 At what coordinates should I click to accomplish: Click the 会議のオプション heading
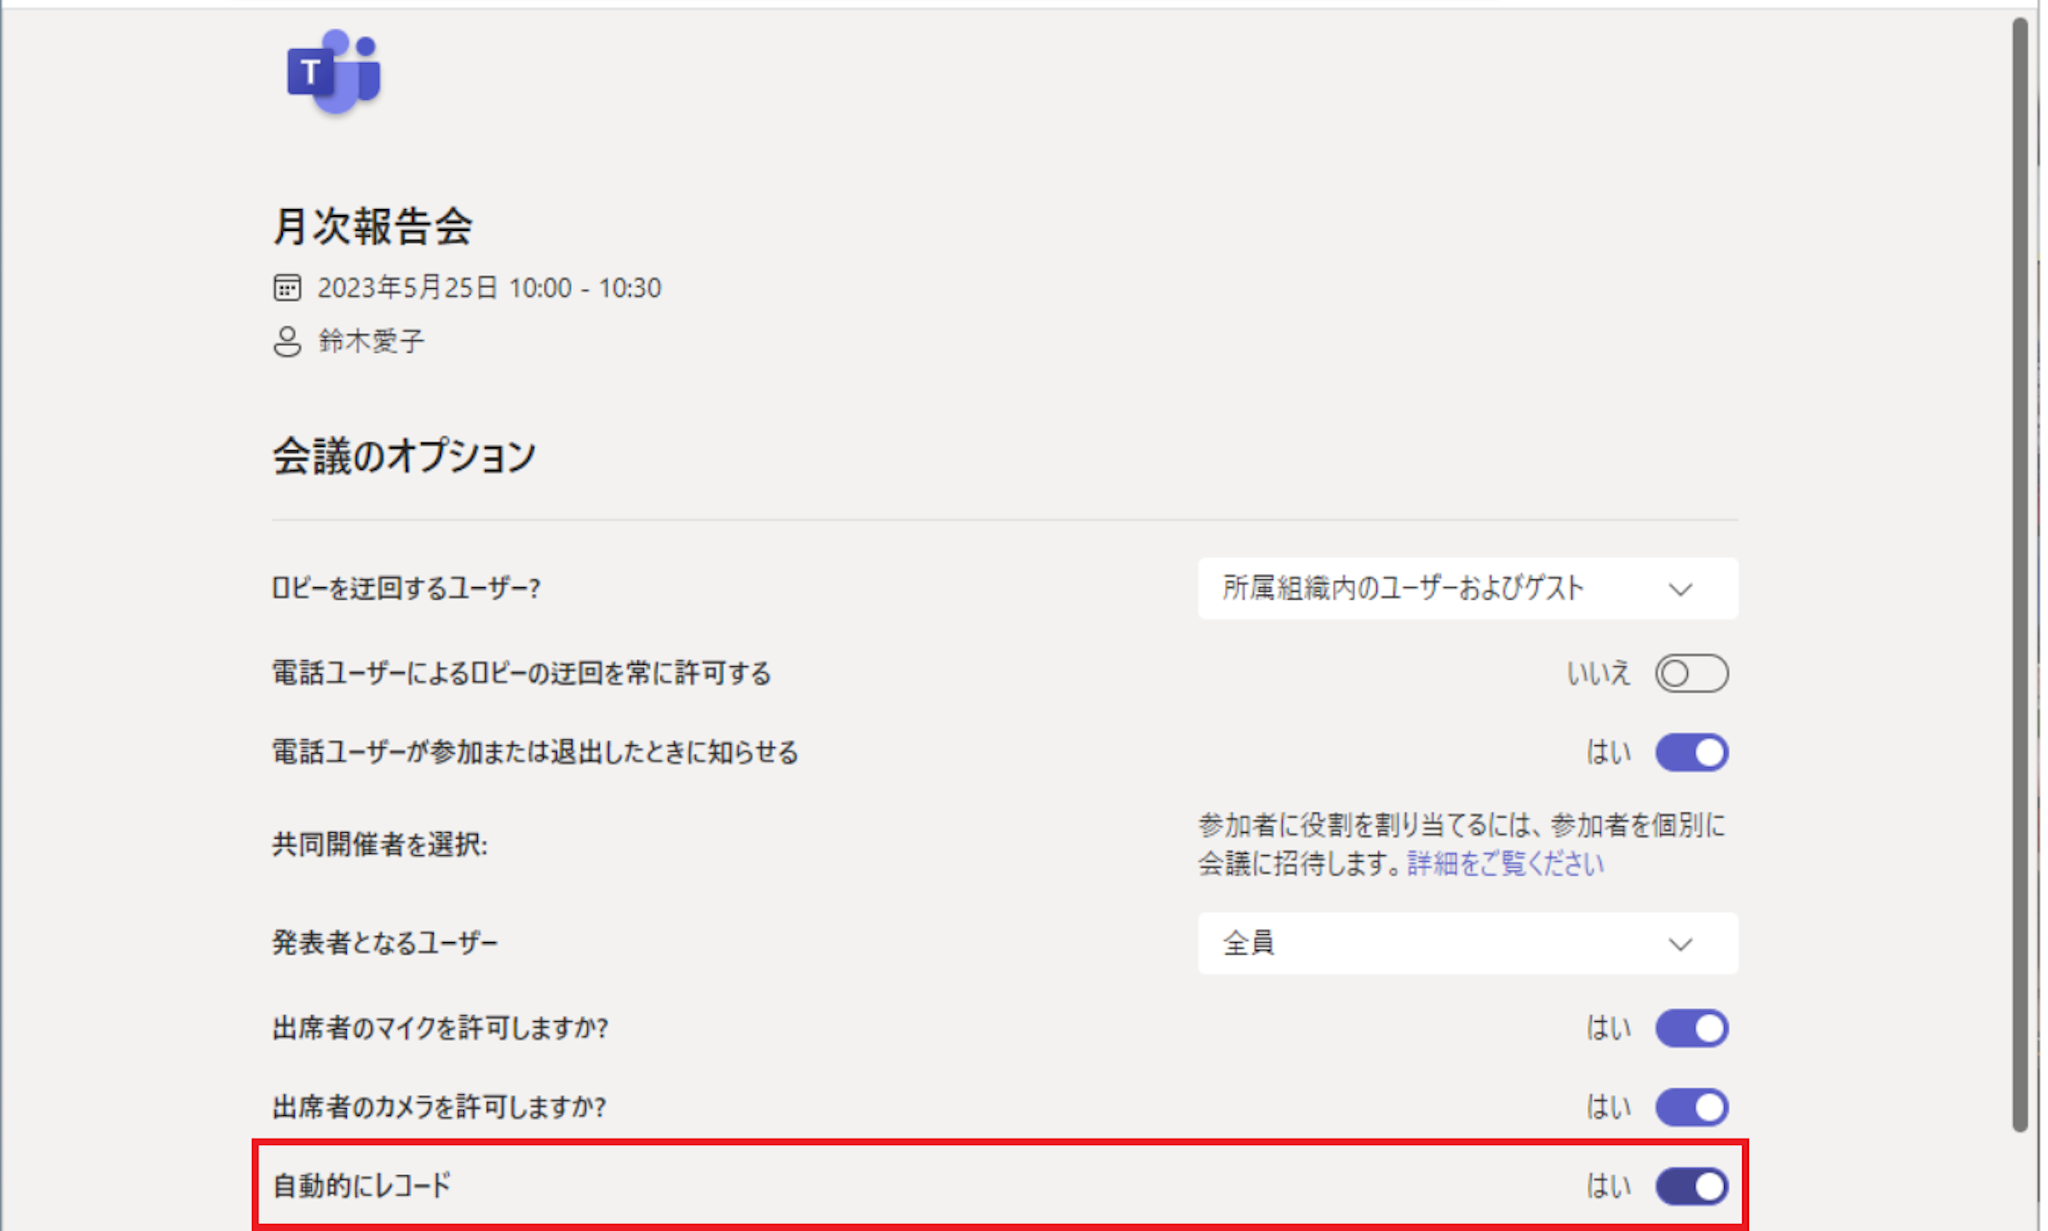404,456
